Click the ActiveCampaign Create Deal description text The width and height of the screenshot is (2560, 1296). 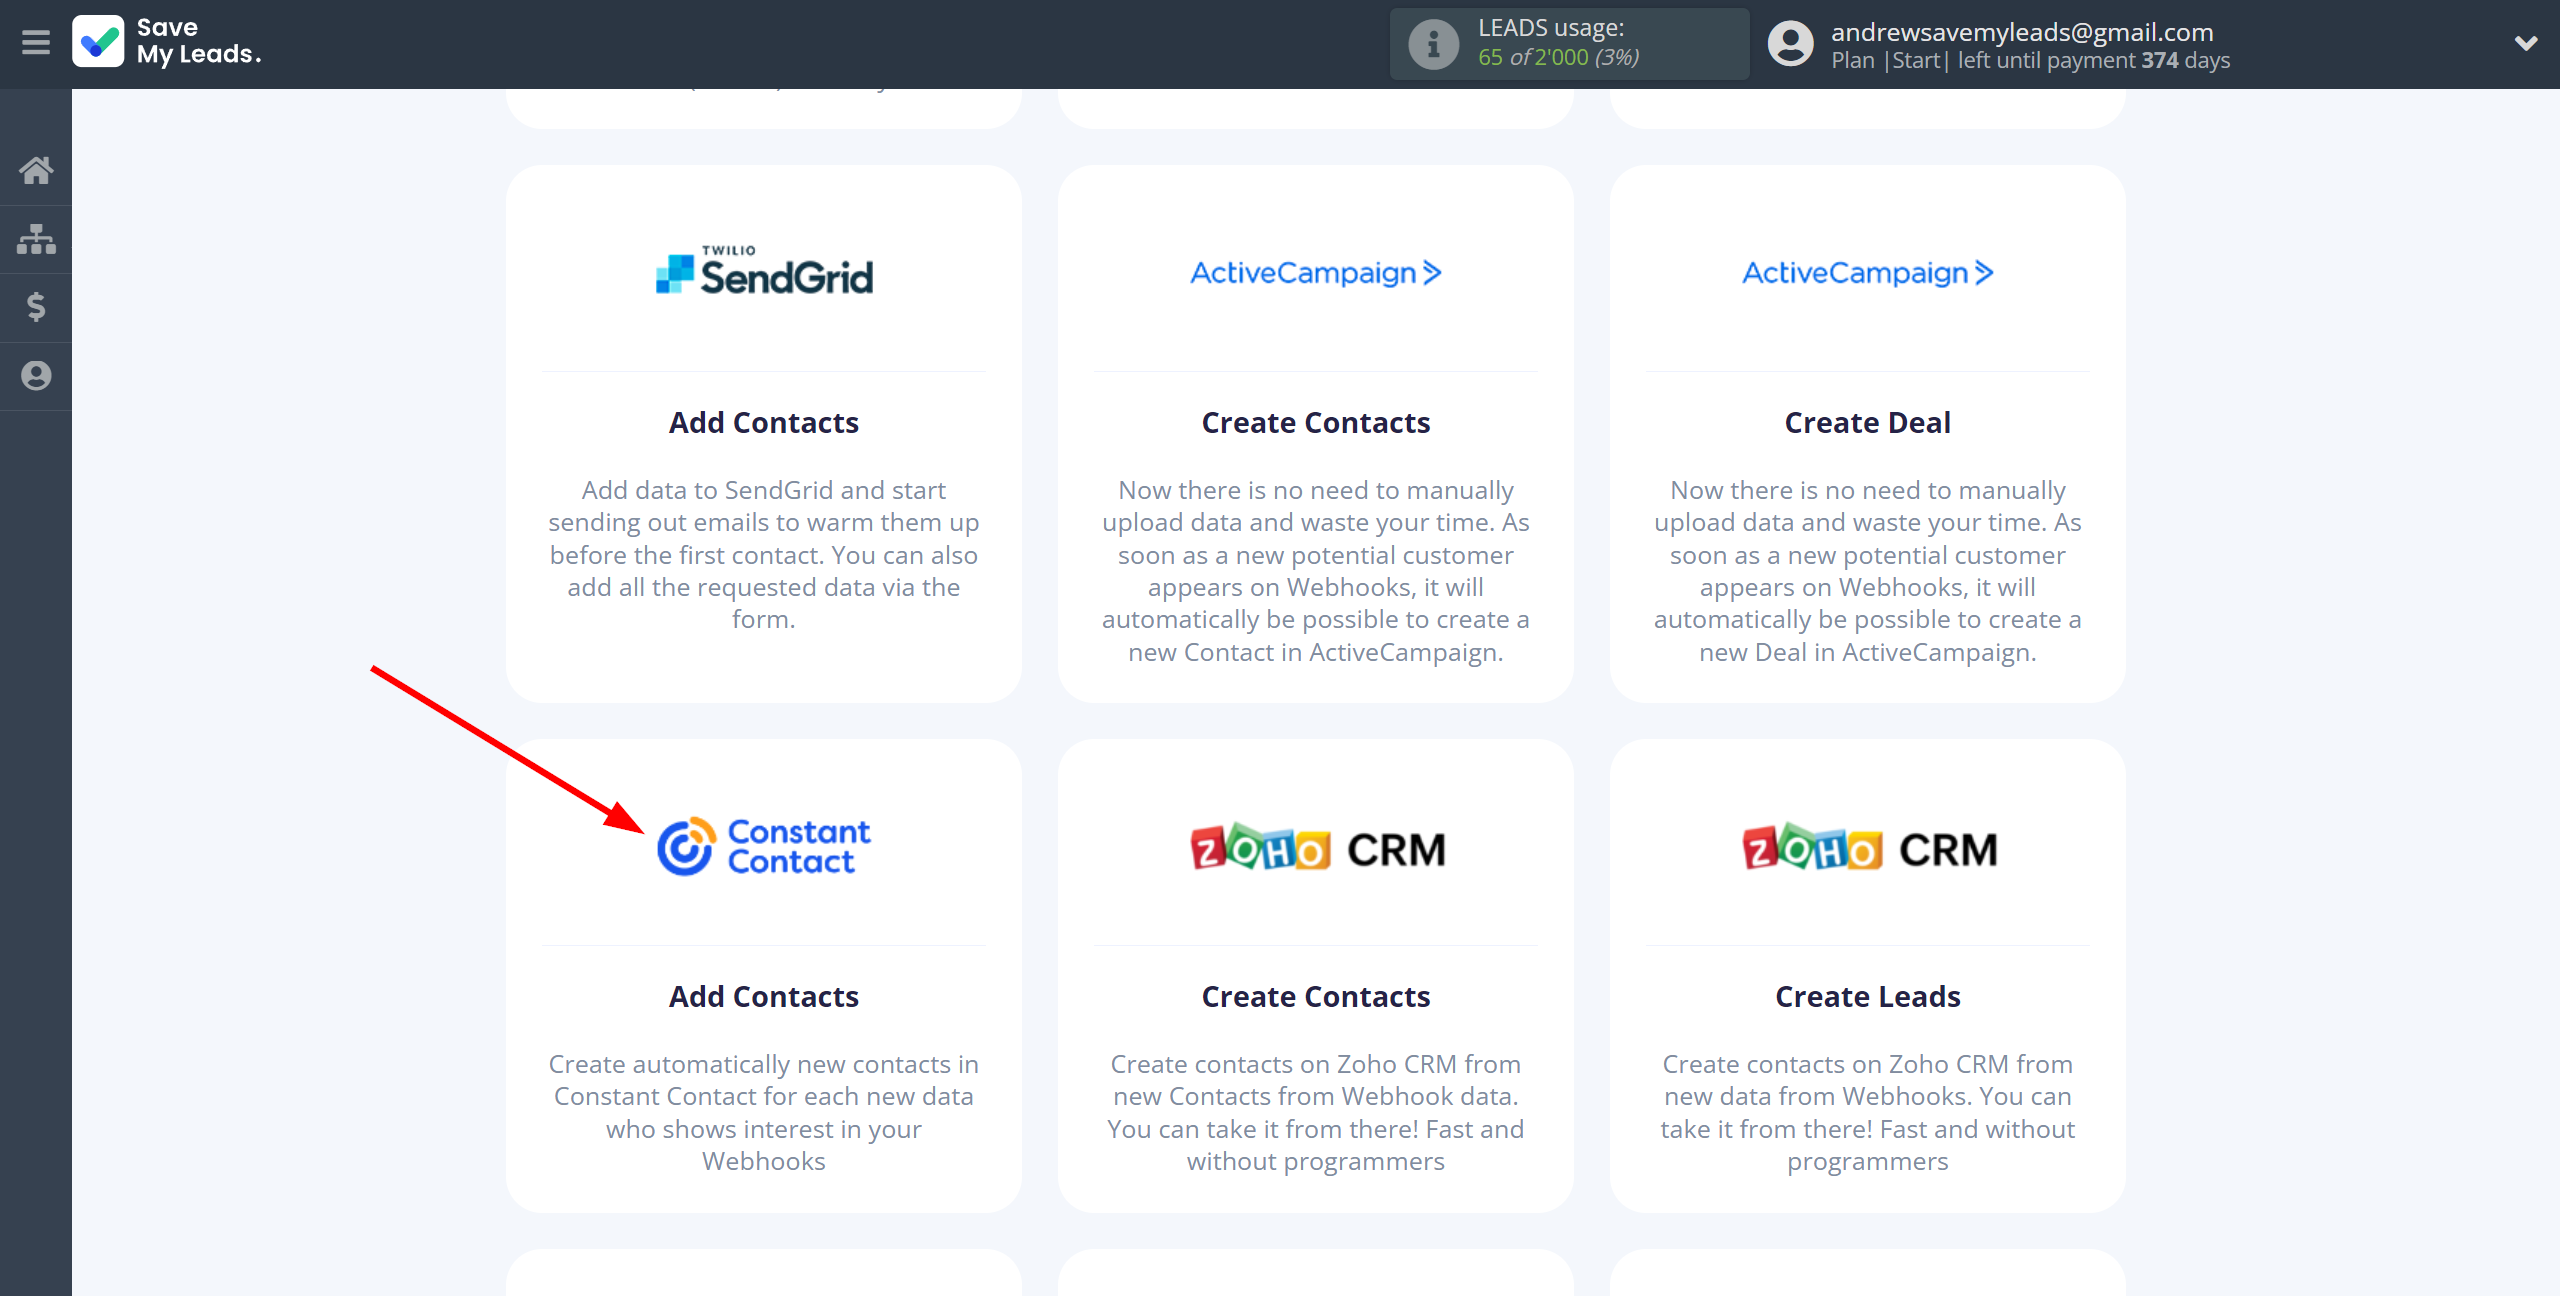point(1868,571)
